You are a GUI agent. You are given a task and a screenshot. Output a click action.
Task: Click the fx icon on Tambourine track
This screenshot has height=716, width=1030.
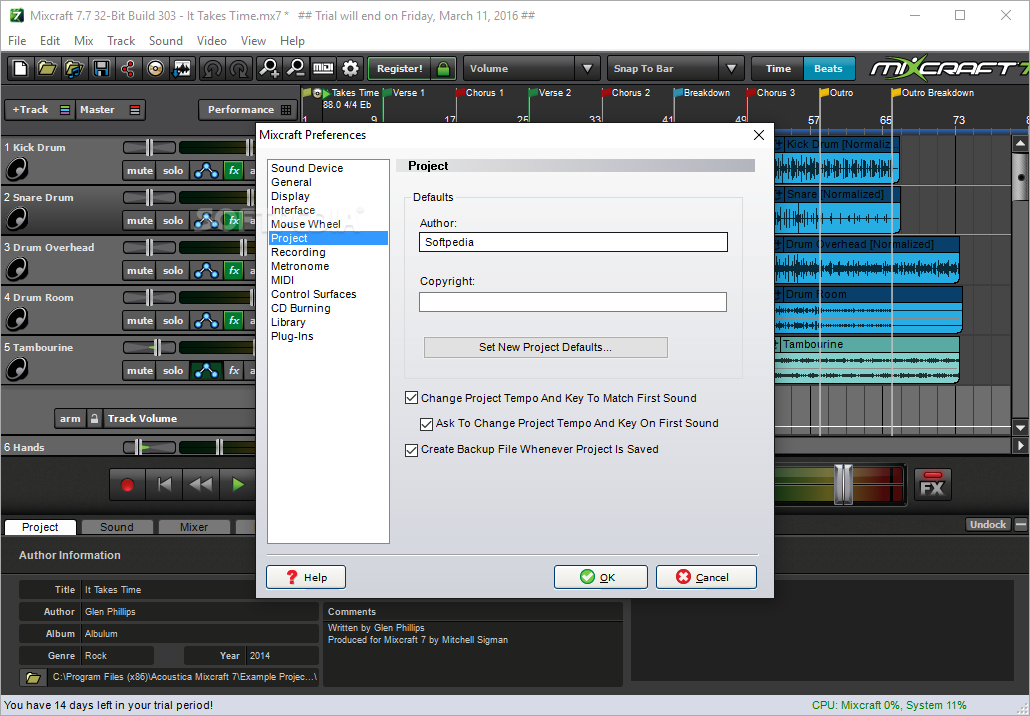tap(234, 370)
